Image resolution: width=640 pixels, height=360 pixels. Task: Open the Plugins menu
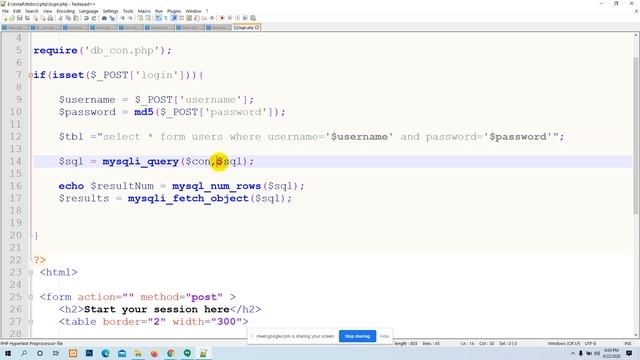point(174,11)
